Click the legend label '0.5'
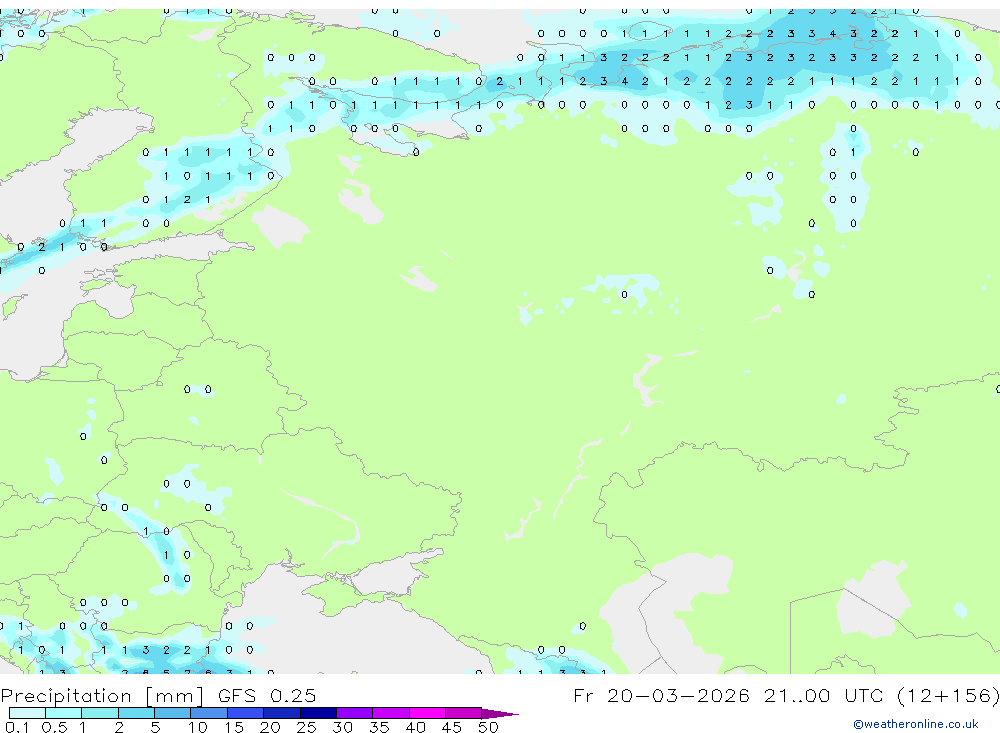Image resolution: width=1000 pixels, height=733 pixels. click(54, 727)
